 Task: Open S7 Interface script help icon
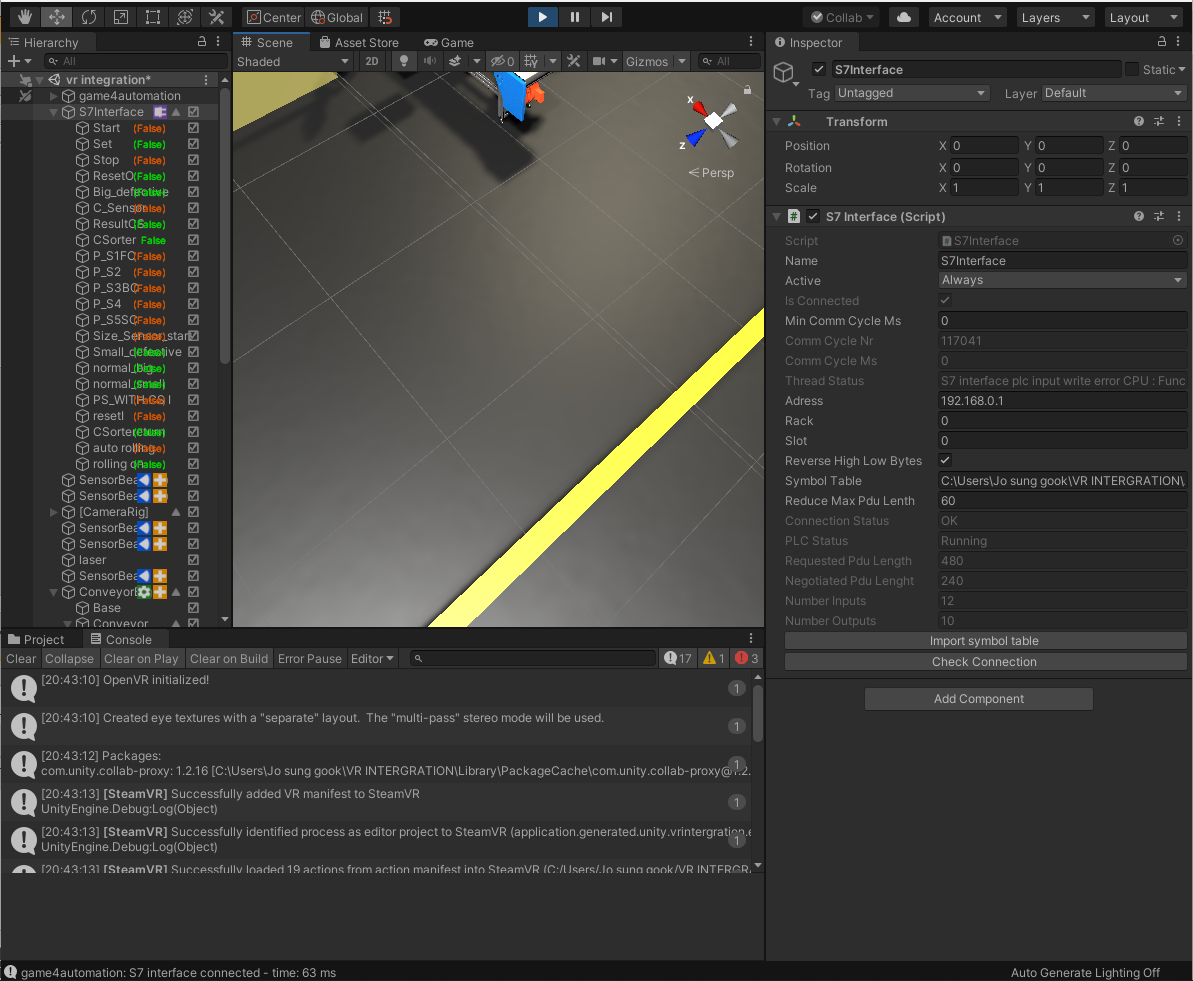click(x=1139, y=216)
